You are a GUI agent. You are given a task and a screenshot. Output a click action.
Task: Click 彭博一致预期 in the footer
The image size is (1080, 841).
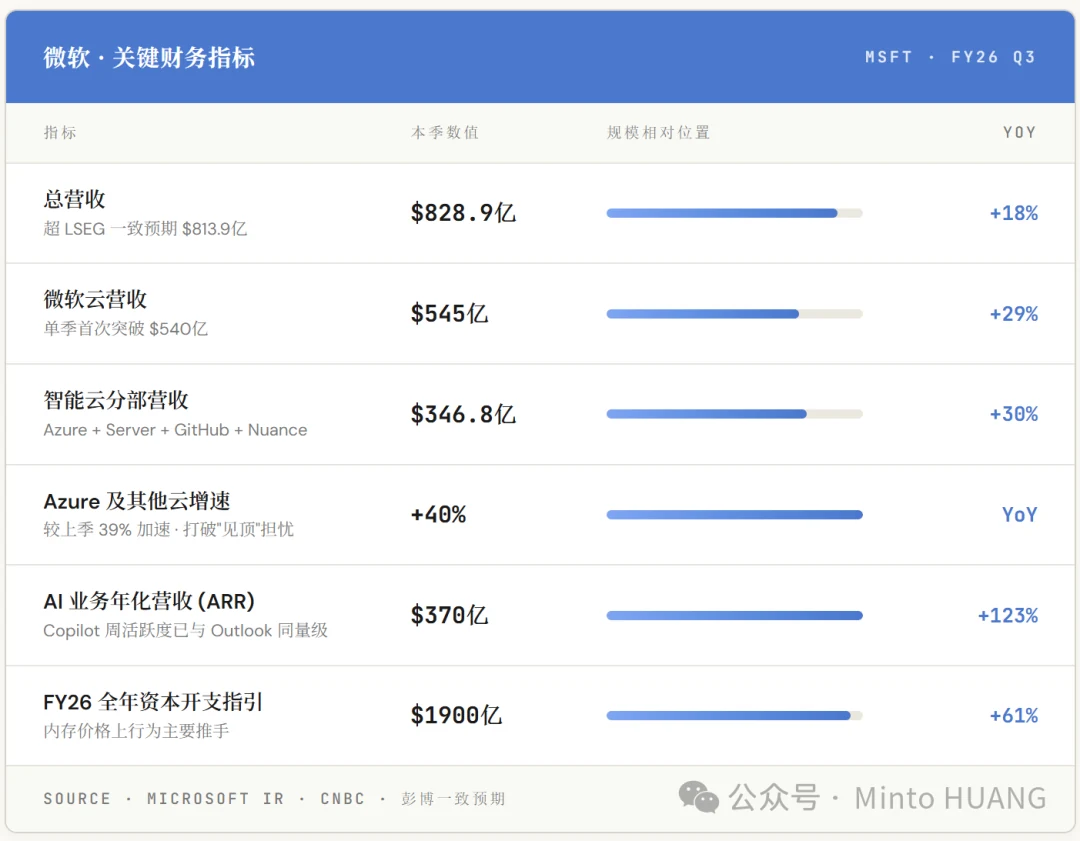[453, 799]
